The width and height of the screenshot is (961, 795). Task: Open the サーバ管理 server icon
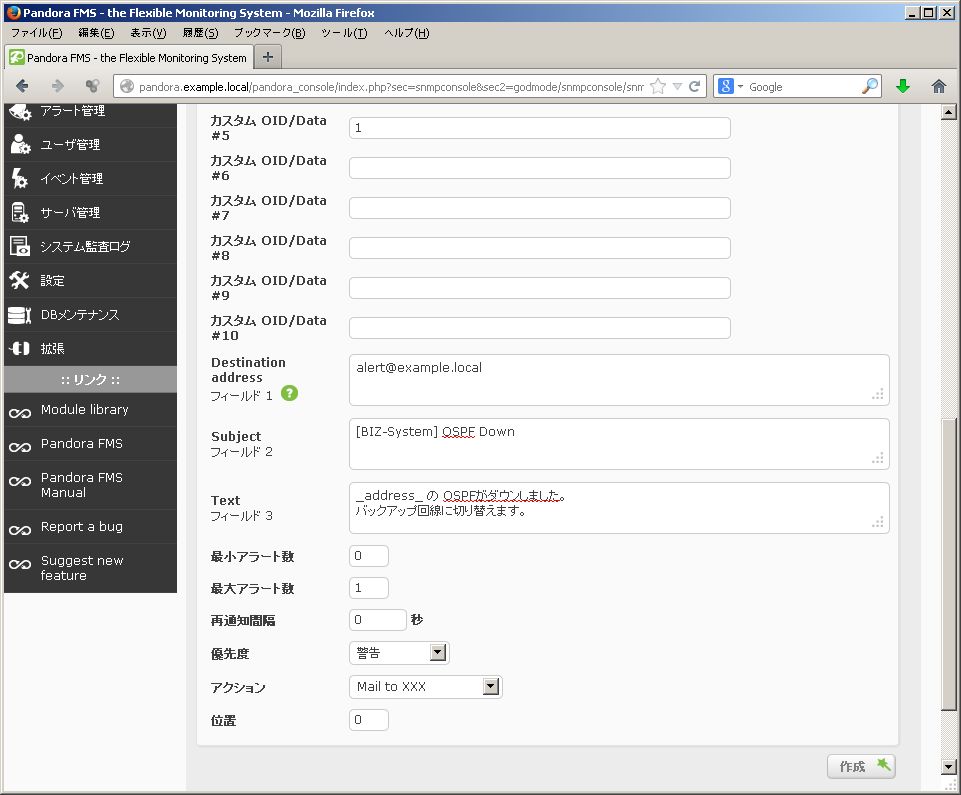coord(20,213)
